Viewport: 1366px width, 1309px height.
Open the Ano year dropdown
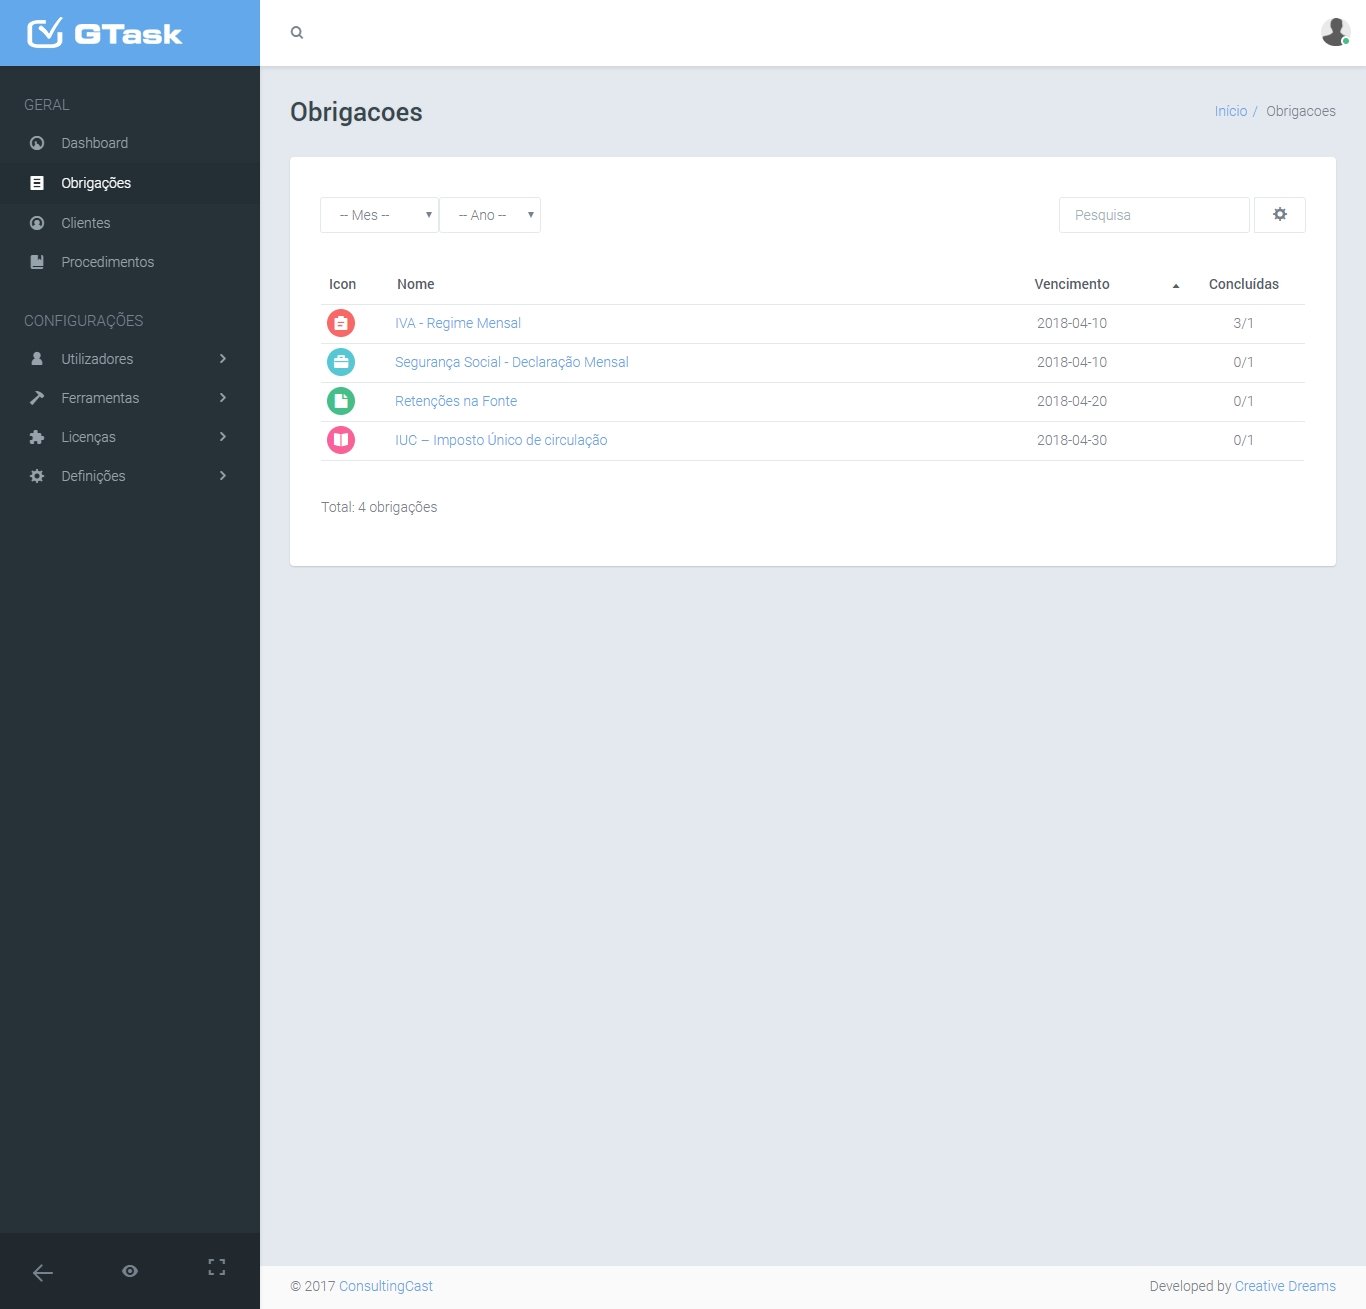tap(490, 215)
